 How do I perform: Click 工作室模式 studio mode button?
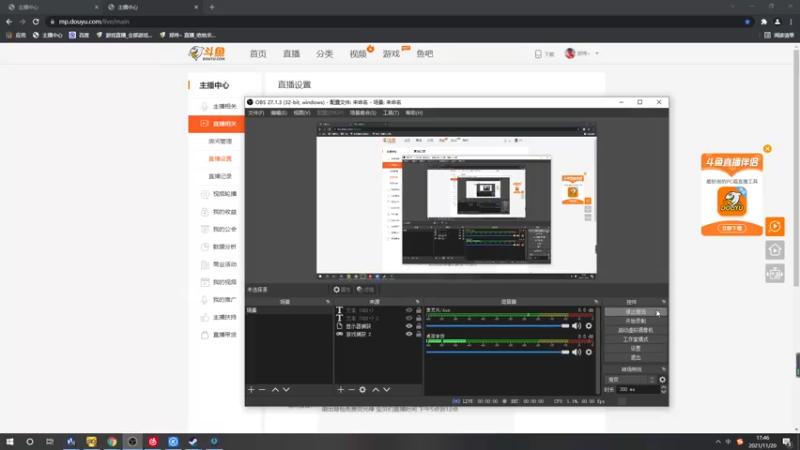[x=635, y=339]
